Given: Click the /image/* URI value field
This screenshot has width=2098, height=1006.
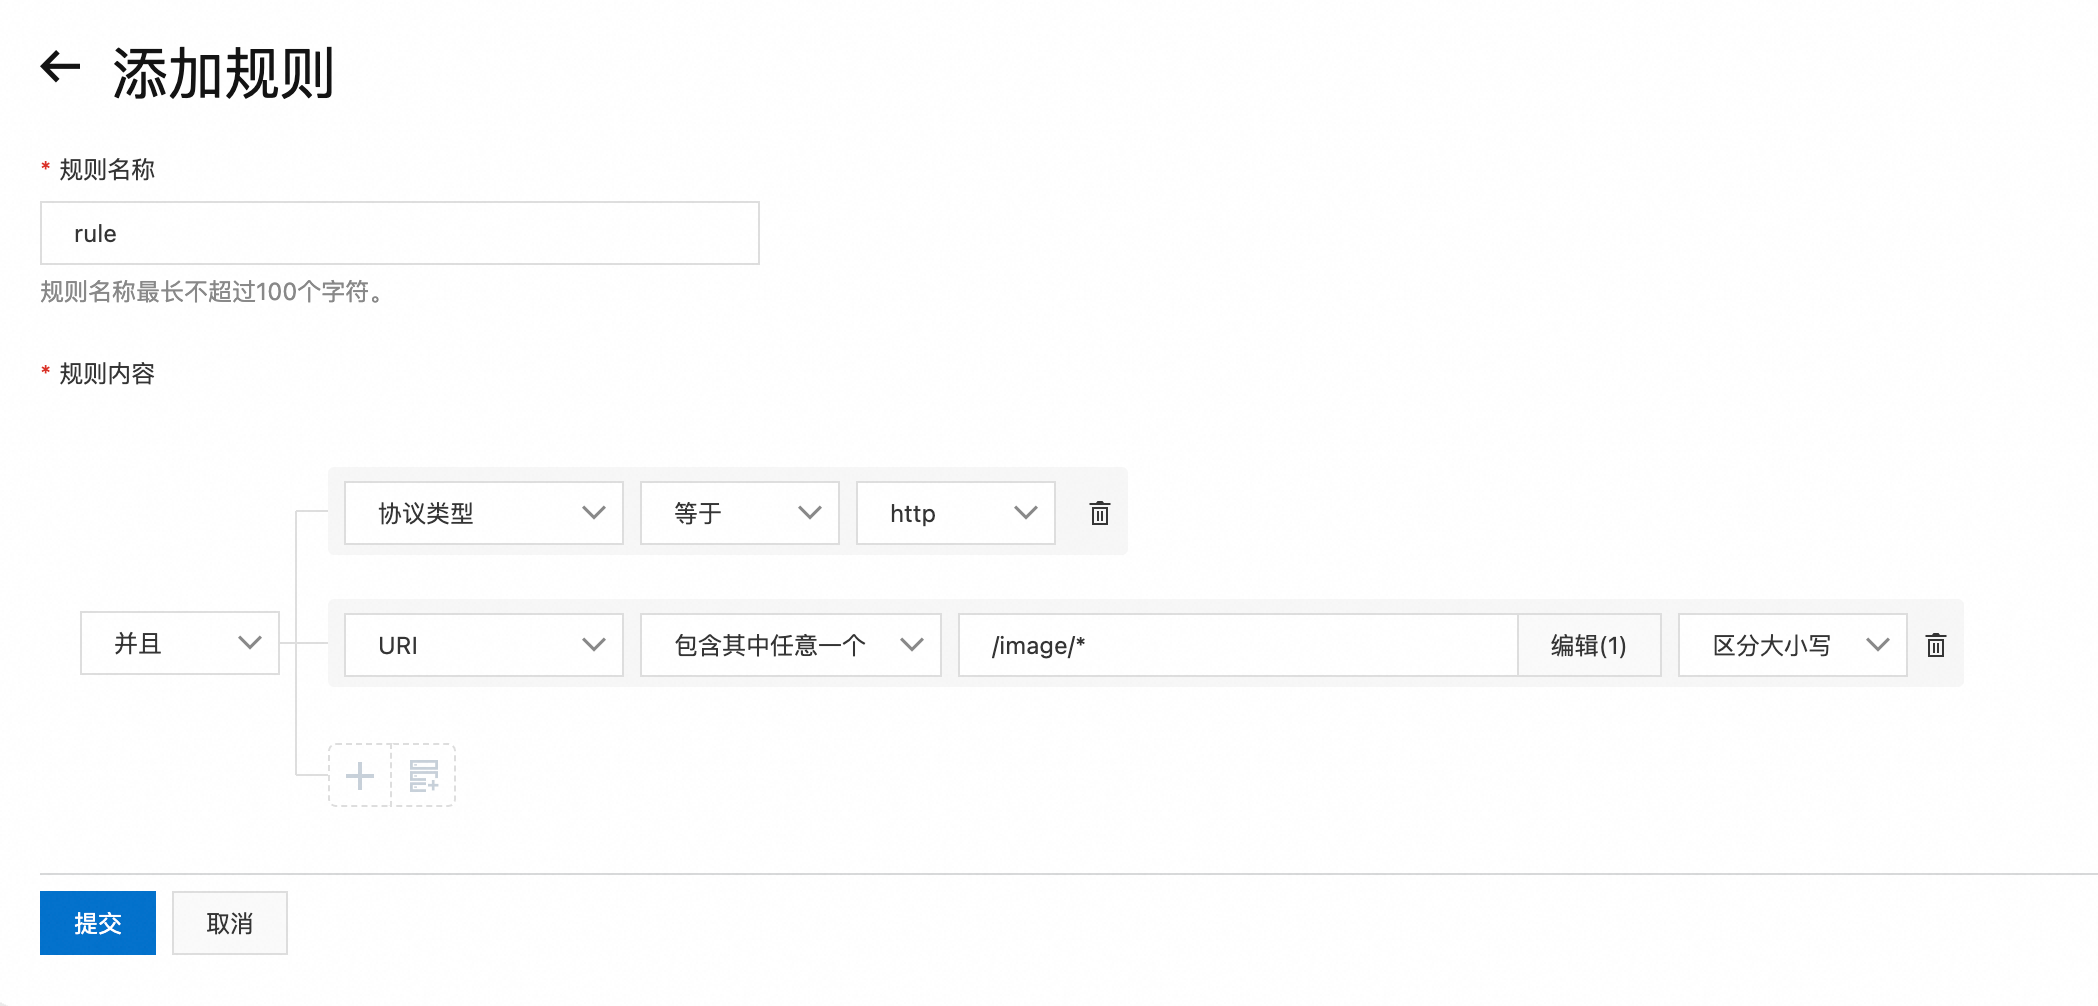Looking at the screenshot, I should click(1238, 645).
